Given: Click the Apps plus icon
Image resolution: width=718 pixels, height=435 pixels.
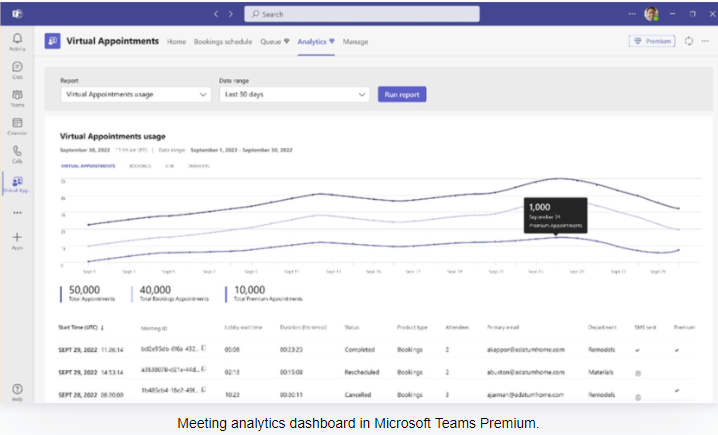Looking at the screenshot, I should pos(17,240).
